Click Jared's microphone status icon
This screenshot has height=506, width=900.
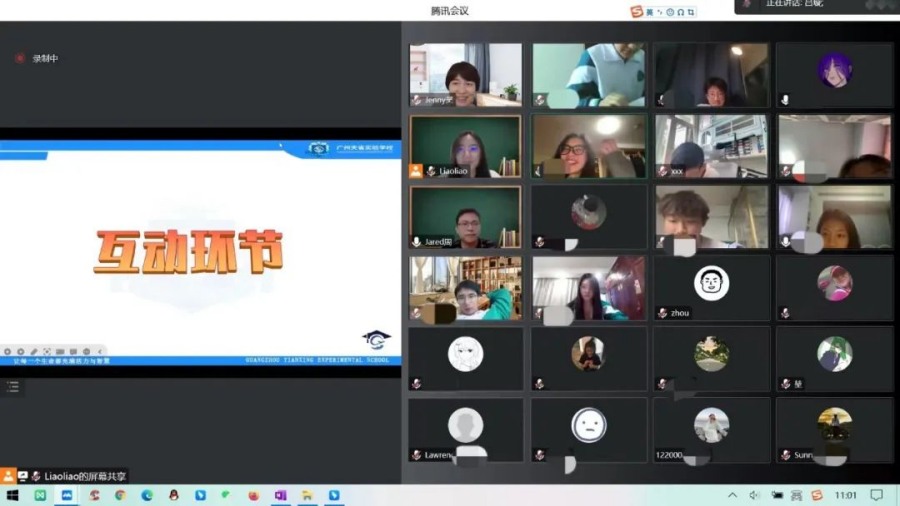[416, 242]
